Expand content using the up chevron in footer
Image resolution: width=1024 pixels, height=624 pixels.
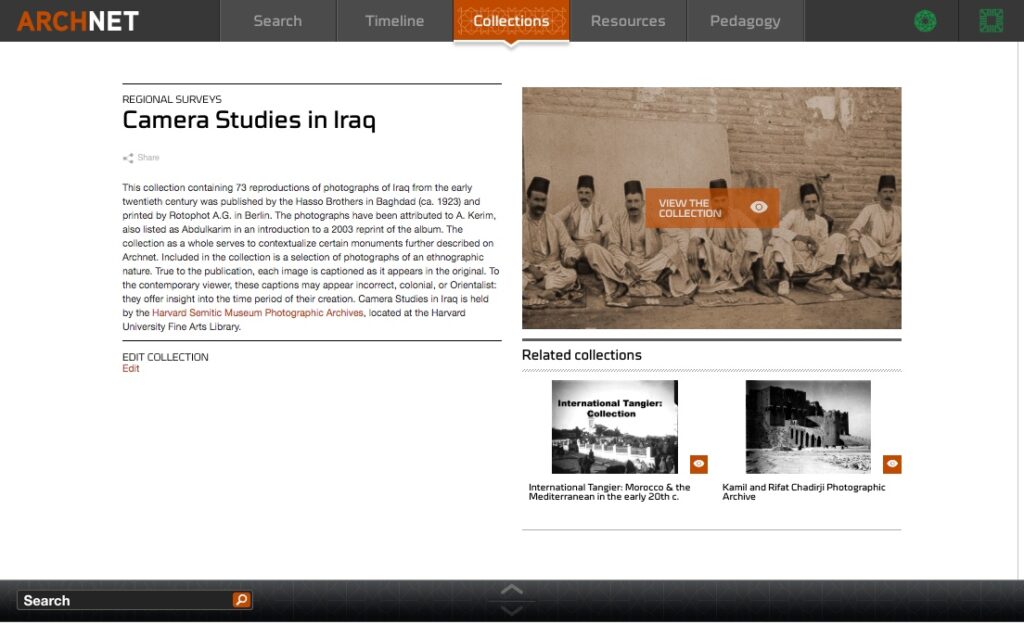tap(511, 590)
